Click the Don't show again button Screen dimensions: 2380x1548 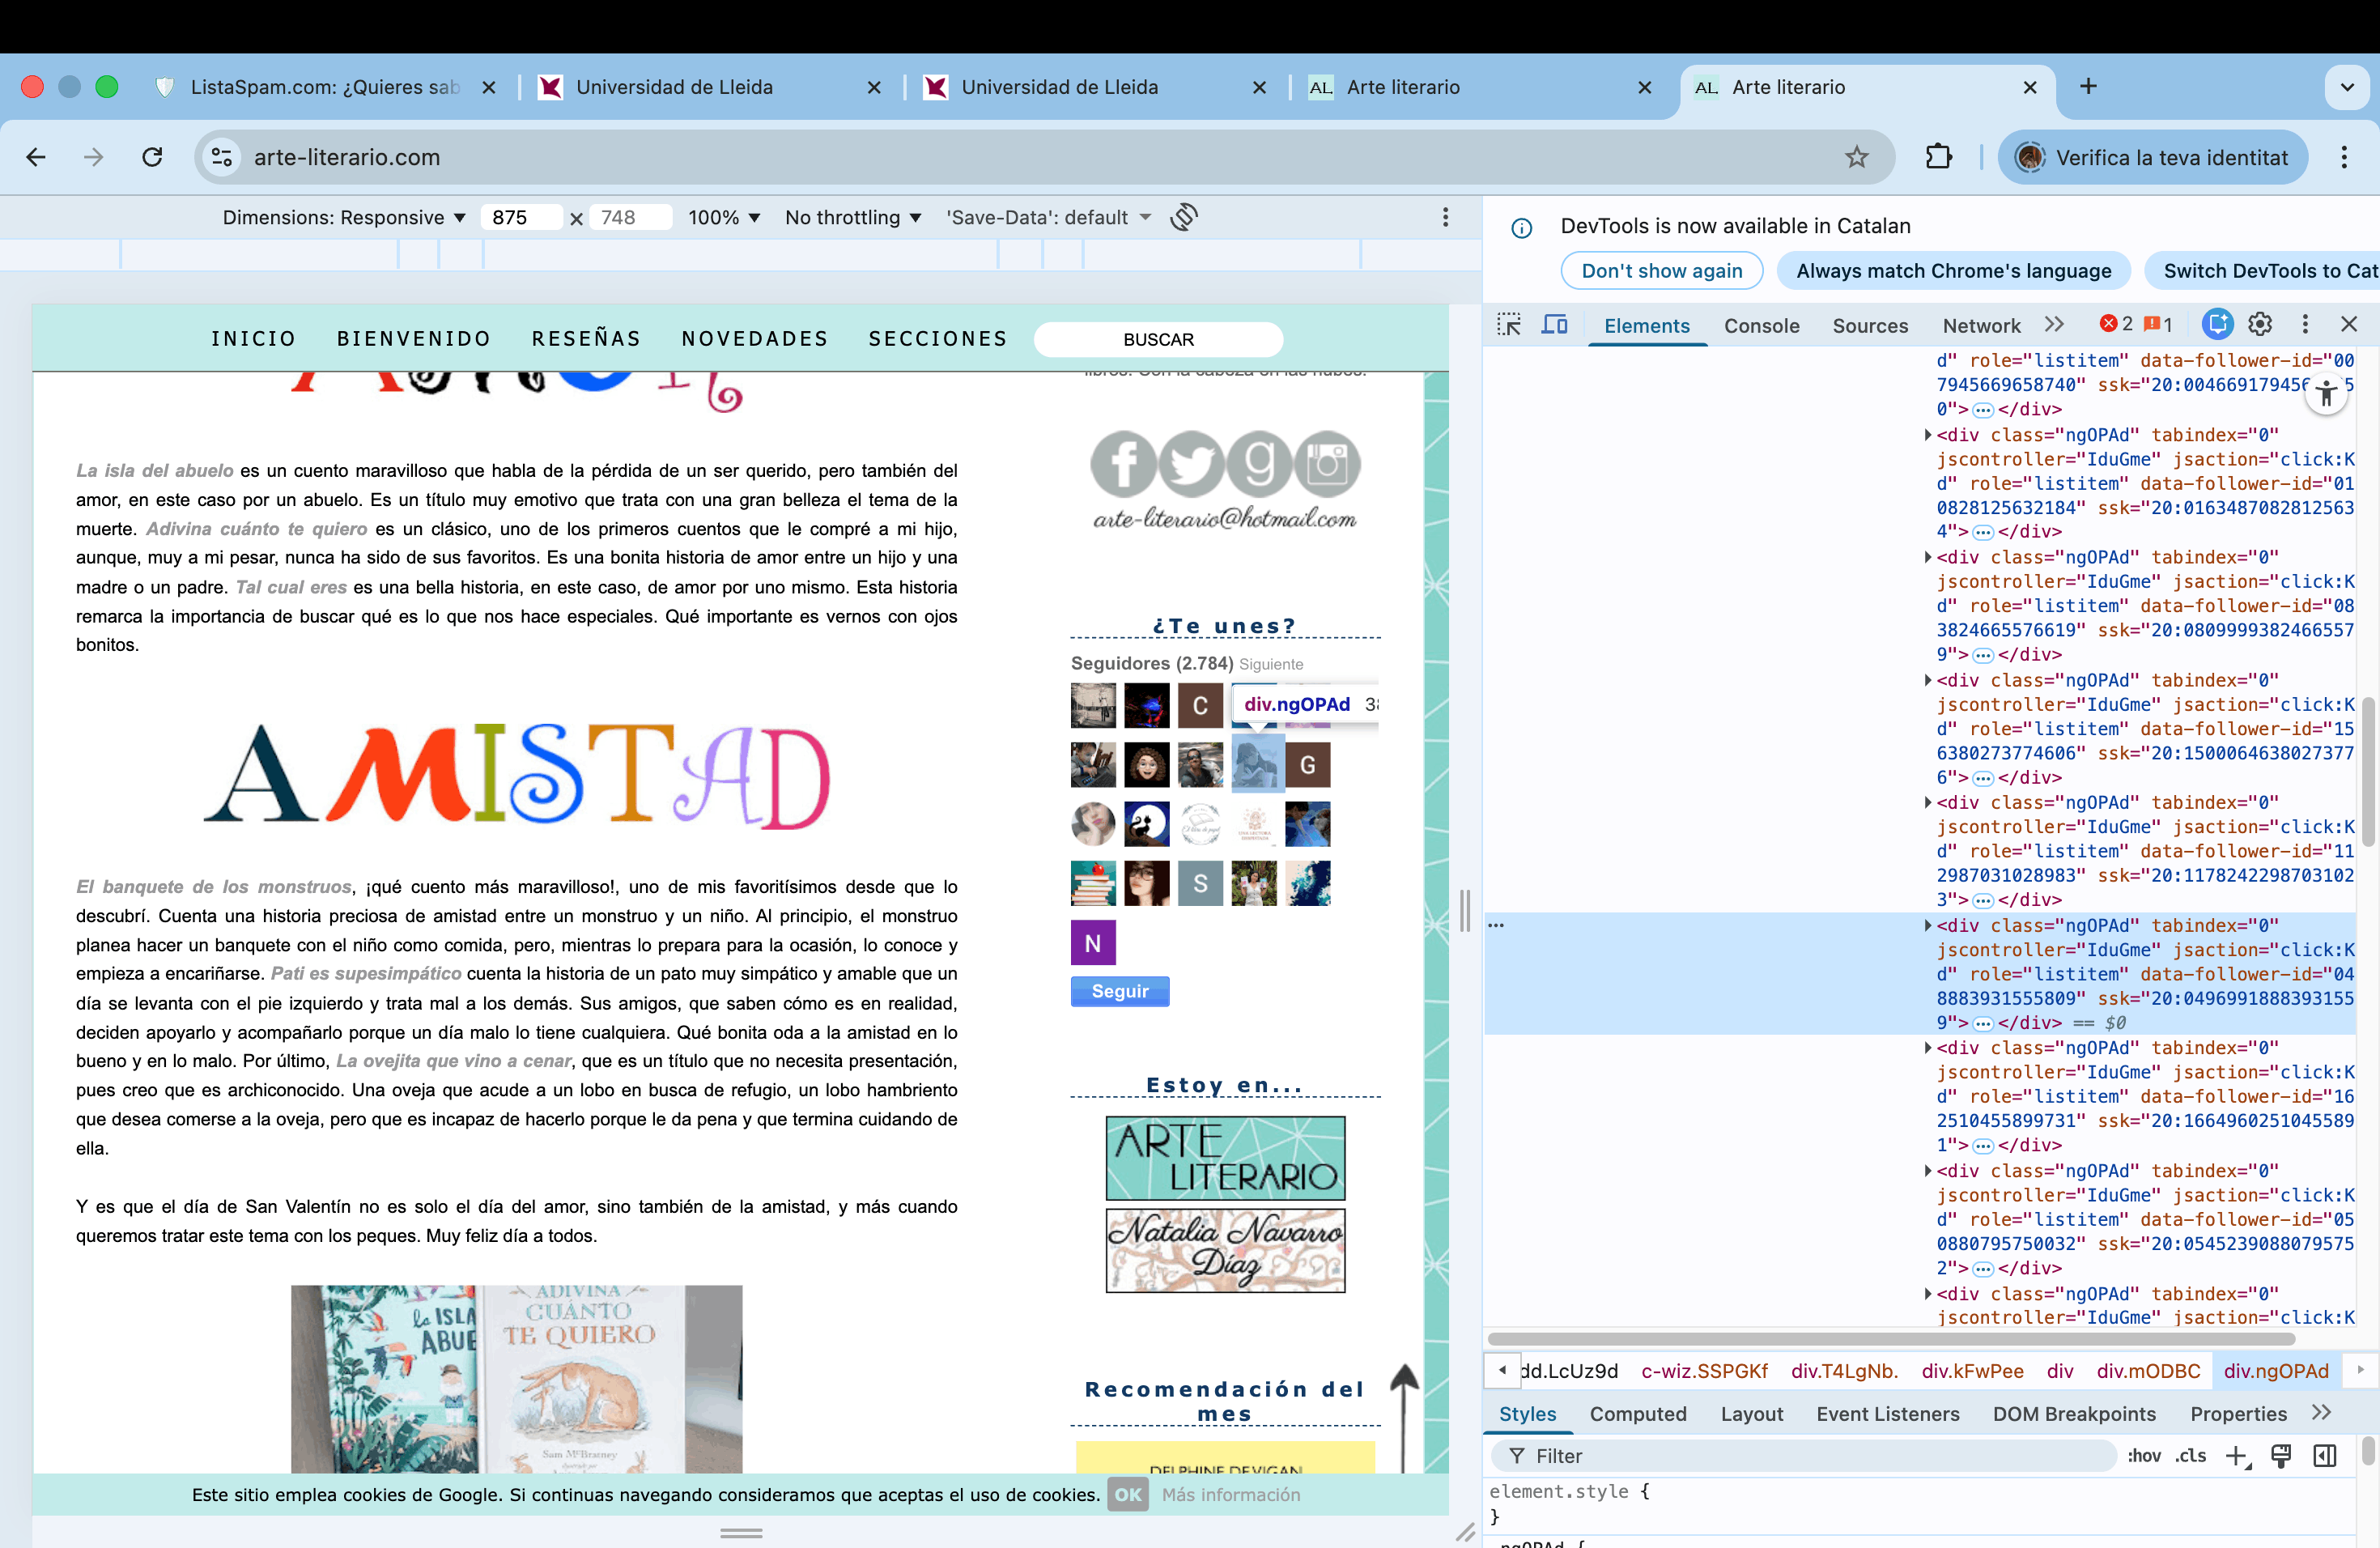(1661, 271)
